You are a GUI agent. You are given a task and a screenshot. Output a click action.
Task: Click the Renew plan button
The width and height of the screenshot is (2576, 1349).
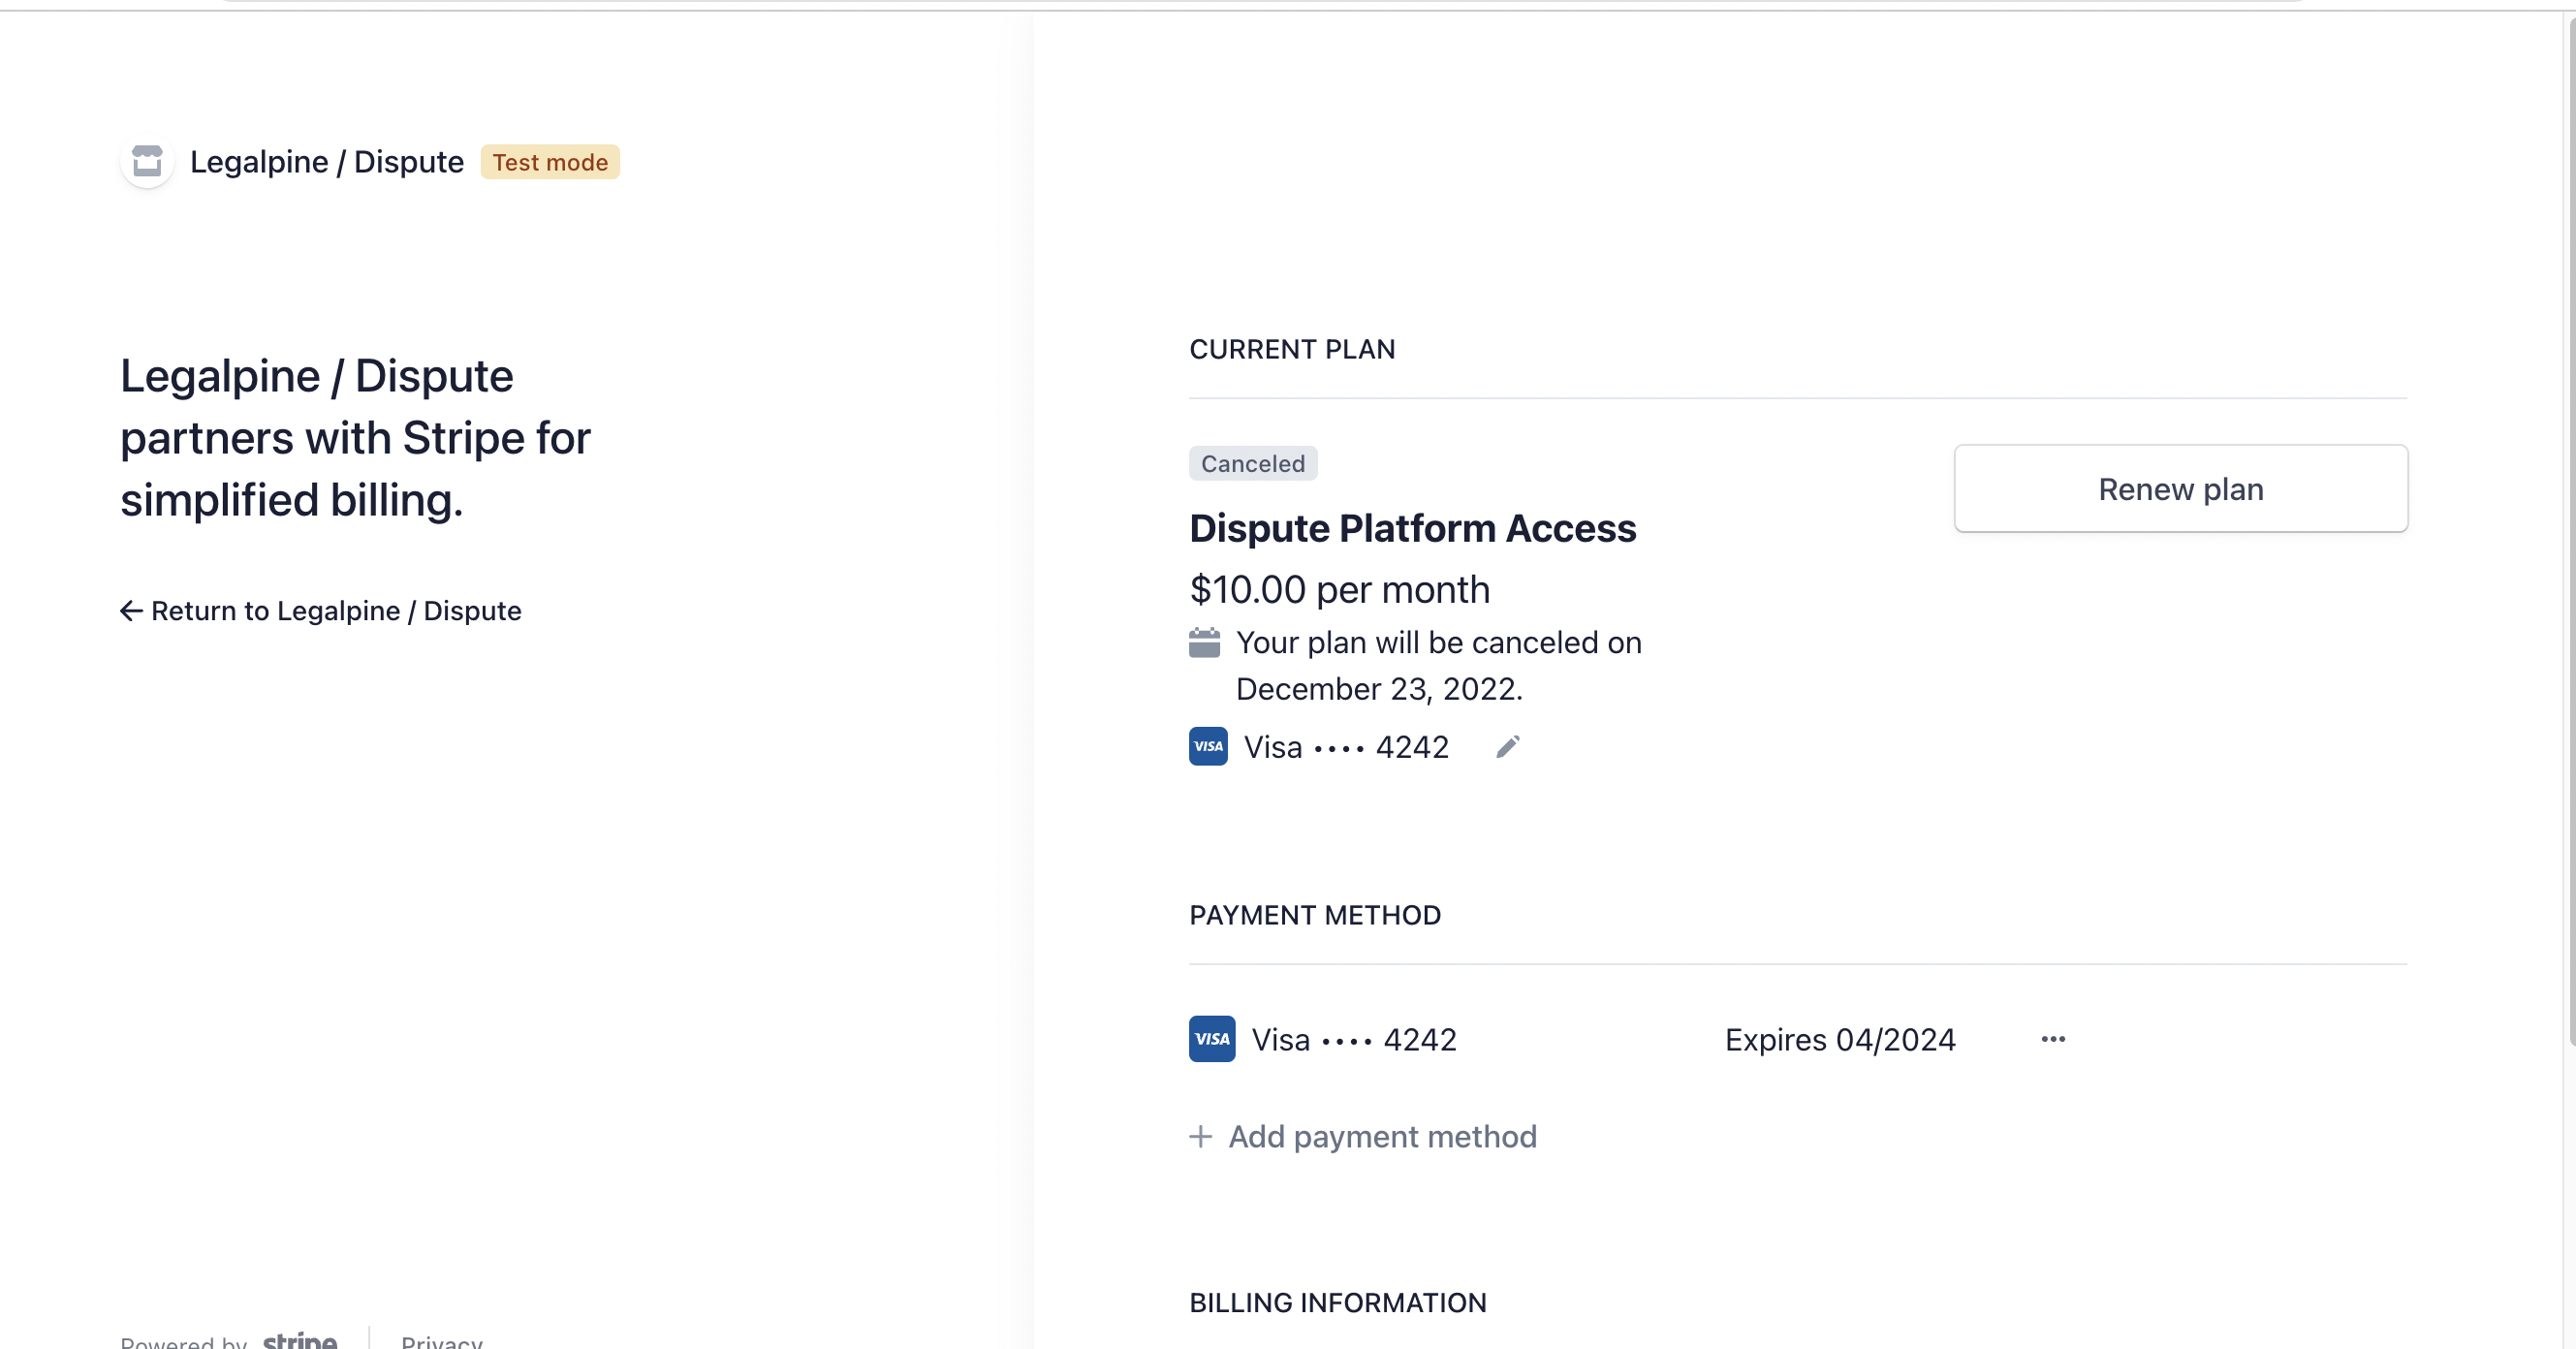point(2180,489)
